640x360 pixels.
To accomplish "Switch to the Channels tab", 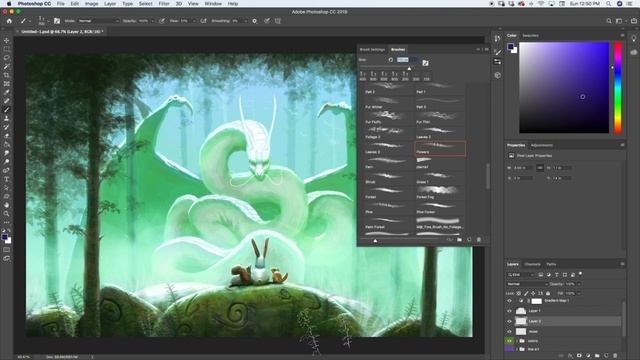I will tap(532, 264).
